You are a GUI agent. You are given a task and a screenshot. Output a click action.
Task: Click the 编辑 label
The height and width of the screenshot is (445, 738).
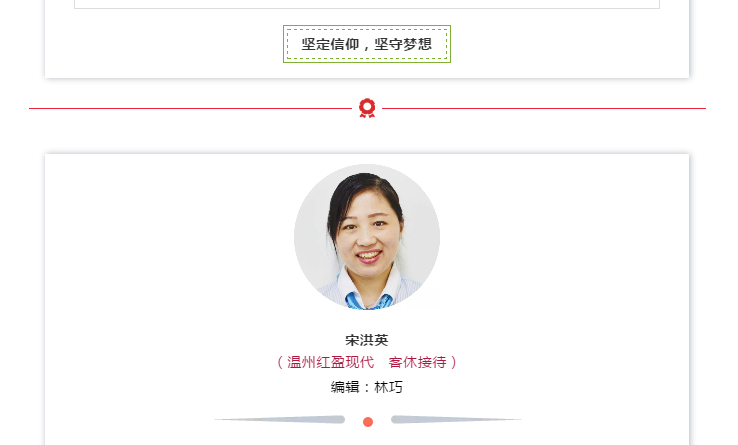pyautogui.click(x=345, y=387)
